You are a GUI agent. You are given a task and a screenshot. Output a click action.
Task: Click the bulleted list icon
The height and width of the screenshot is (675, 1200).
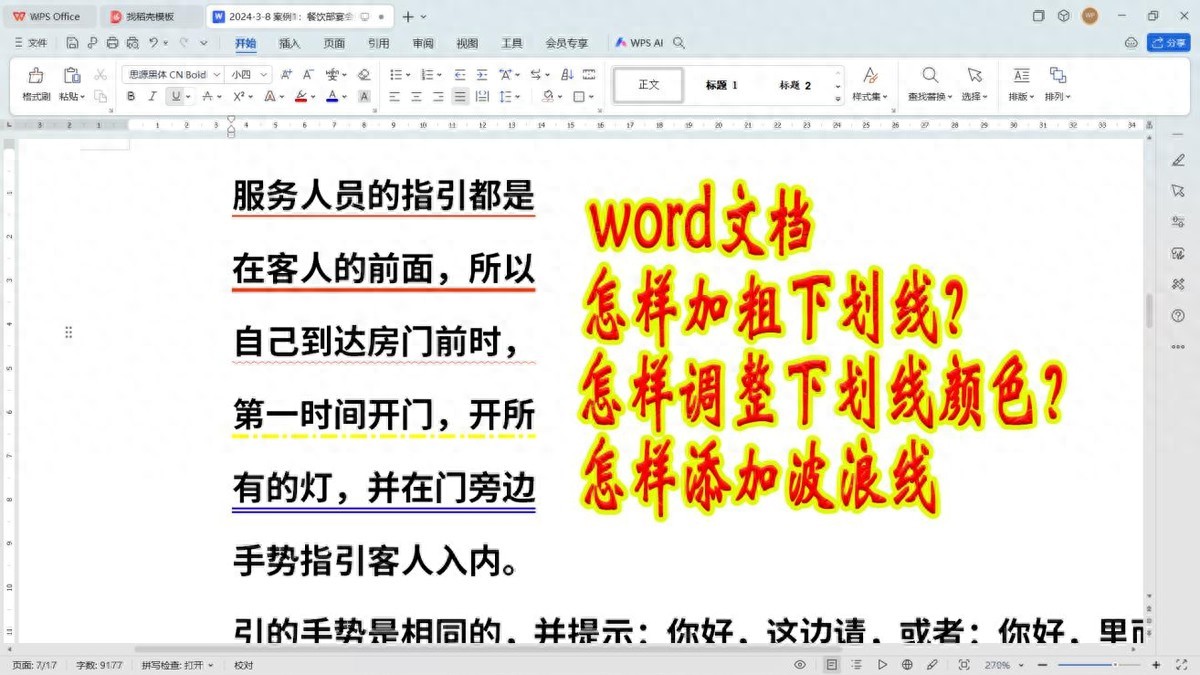[x=396, y=74]
